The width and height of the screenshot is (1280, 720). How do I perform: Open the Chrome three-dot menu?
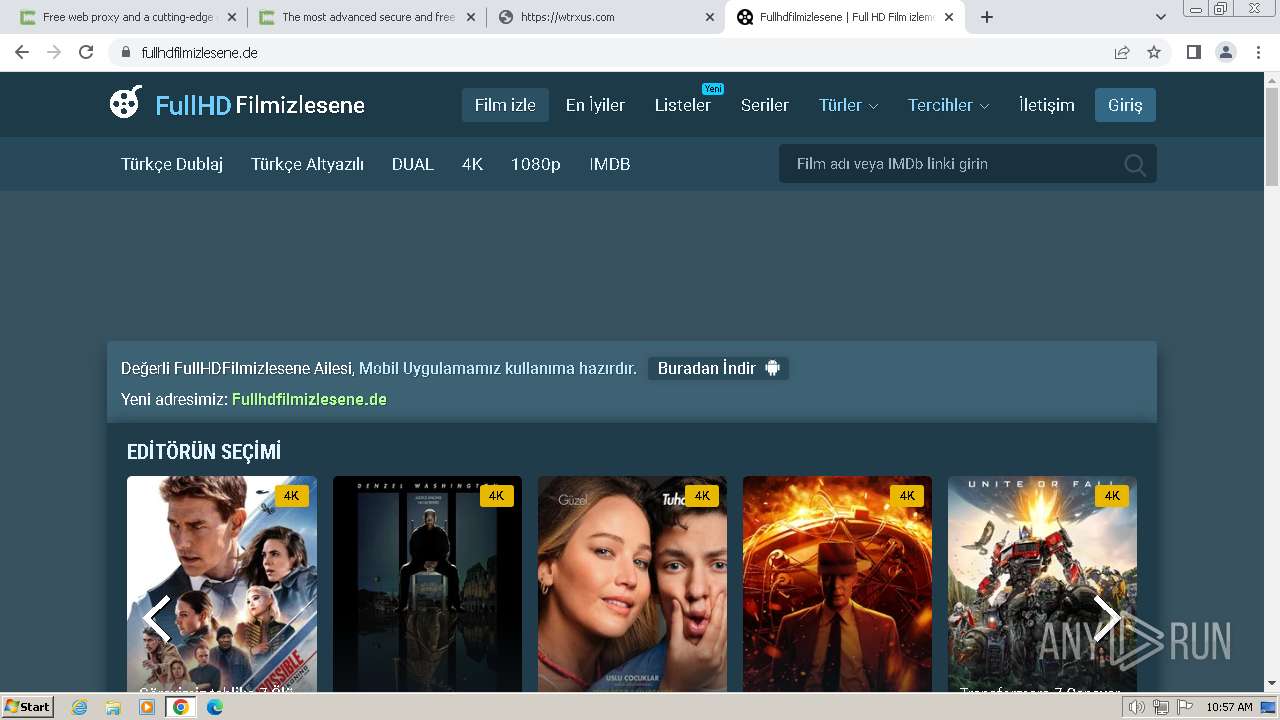pos(1259,52)
